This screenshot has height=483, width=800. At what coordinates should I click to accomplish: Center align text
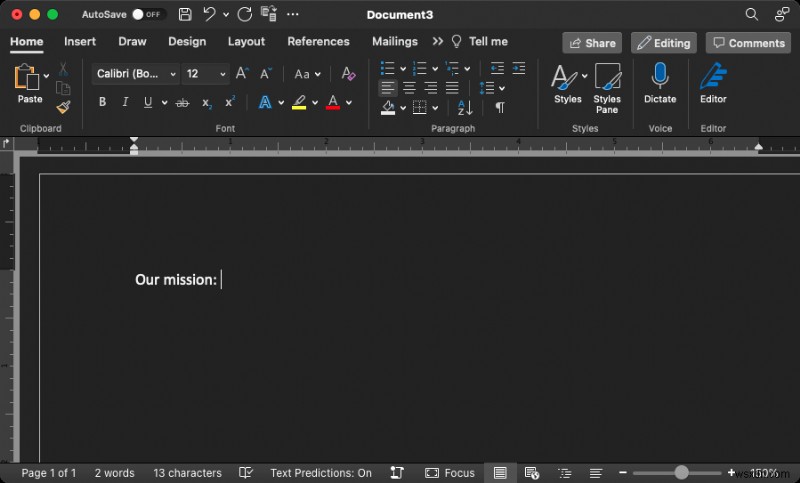[409, 88]
